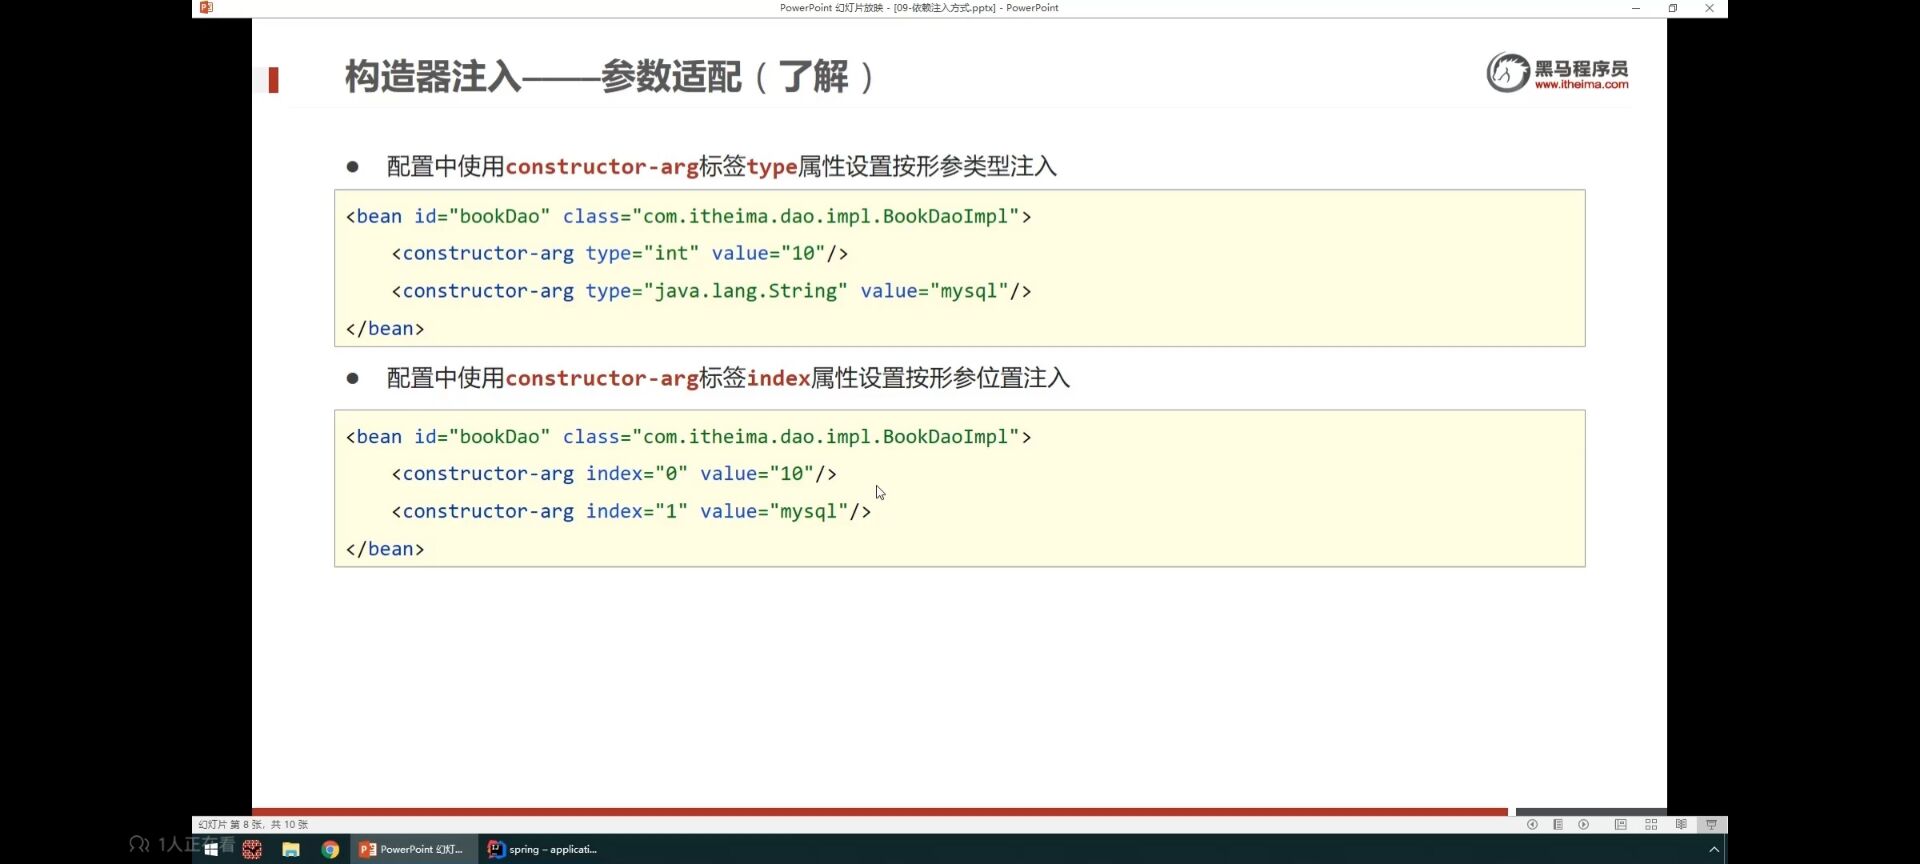Viewport: 1920px width, 864px height.
Task: Open the red patterned taskbar app
Action: [x=252, y=849]
